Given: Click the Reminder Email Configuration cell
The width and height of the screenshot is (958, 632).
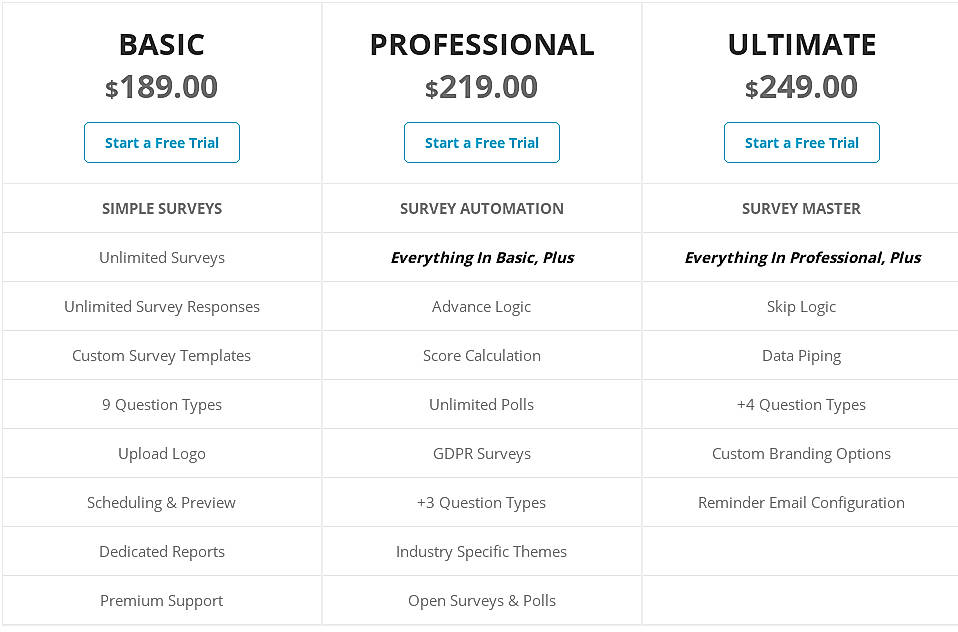Looking at the screenshot, I should click(x=801, y=502).
